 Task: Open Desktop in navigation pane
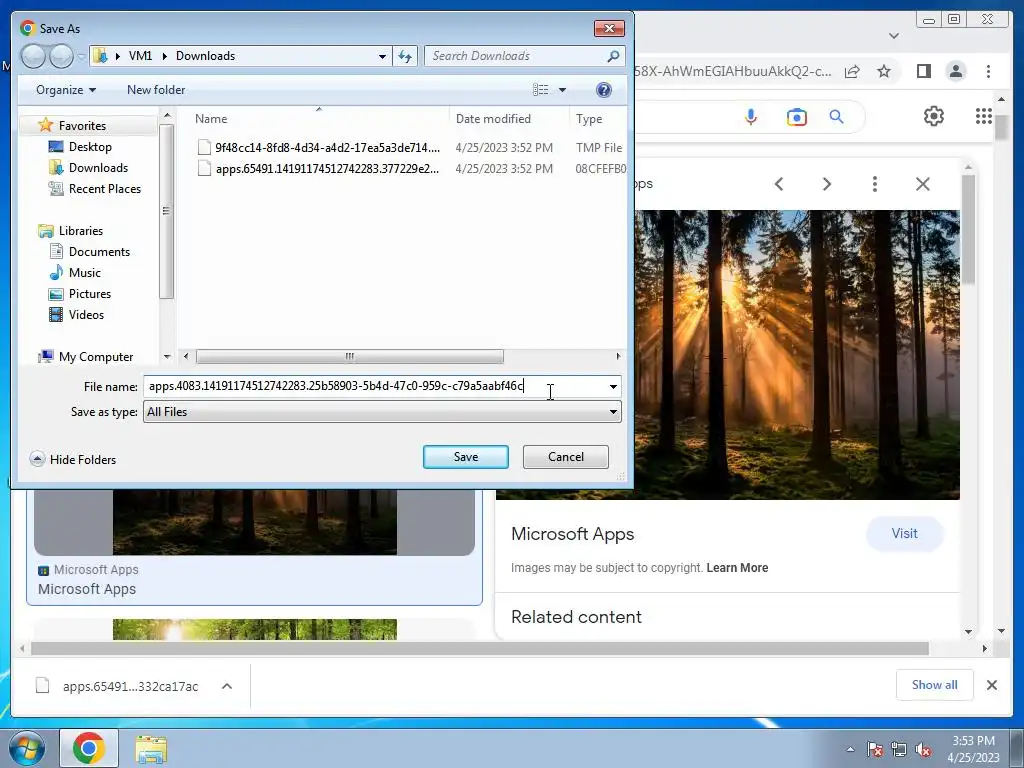(x=90, y=147)
